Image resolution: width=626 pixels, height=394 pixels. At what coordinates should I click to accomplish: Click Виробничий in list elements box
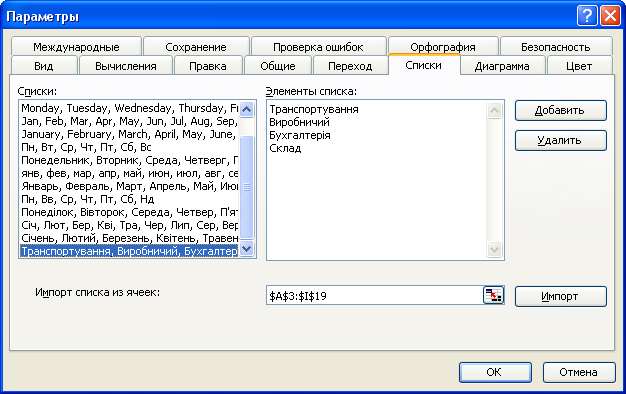pos(299,122)
